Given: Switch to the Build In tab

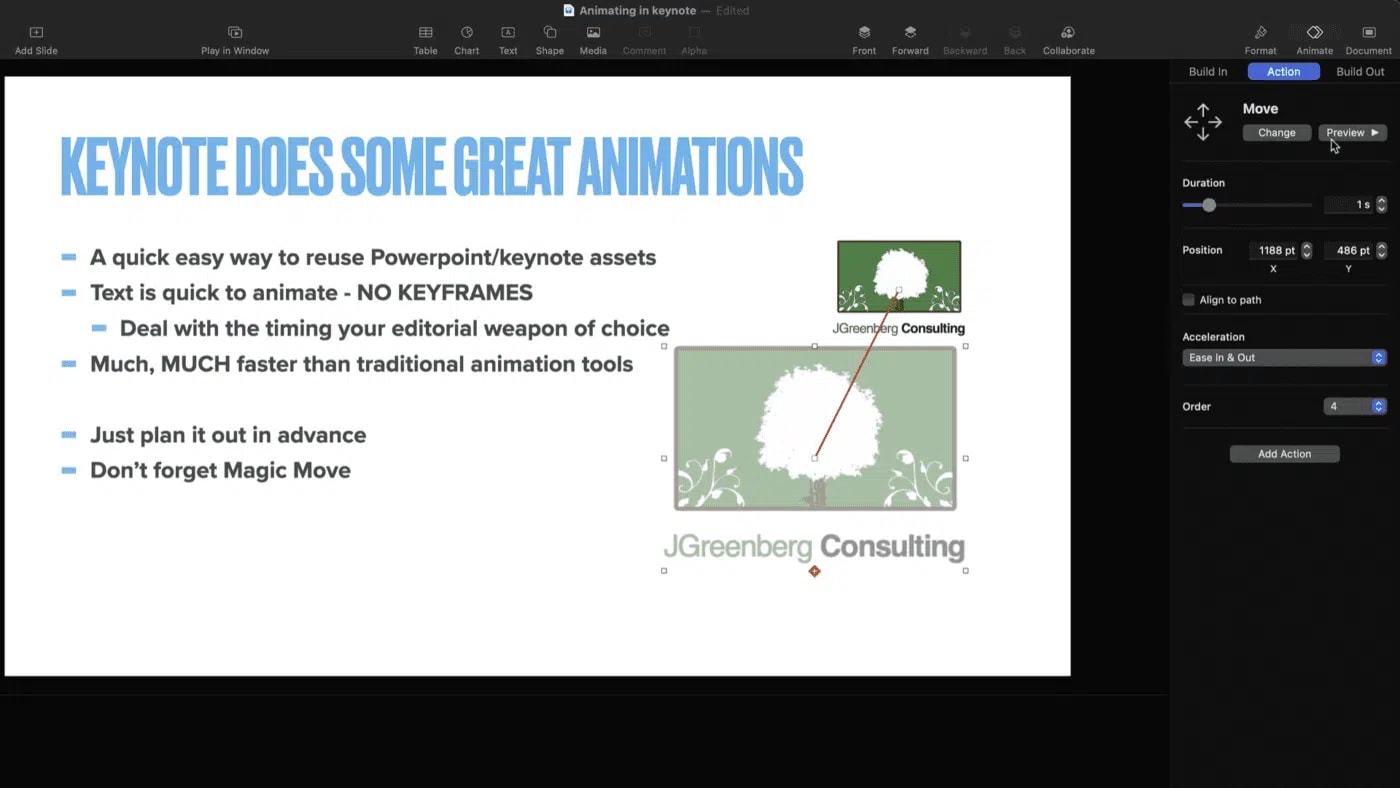Looking at the screenshot, I should [x=1207, y=72].
